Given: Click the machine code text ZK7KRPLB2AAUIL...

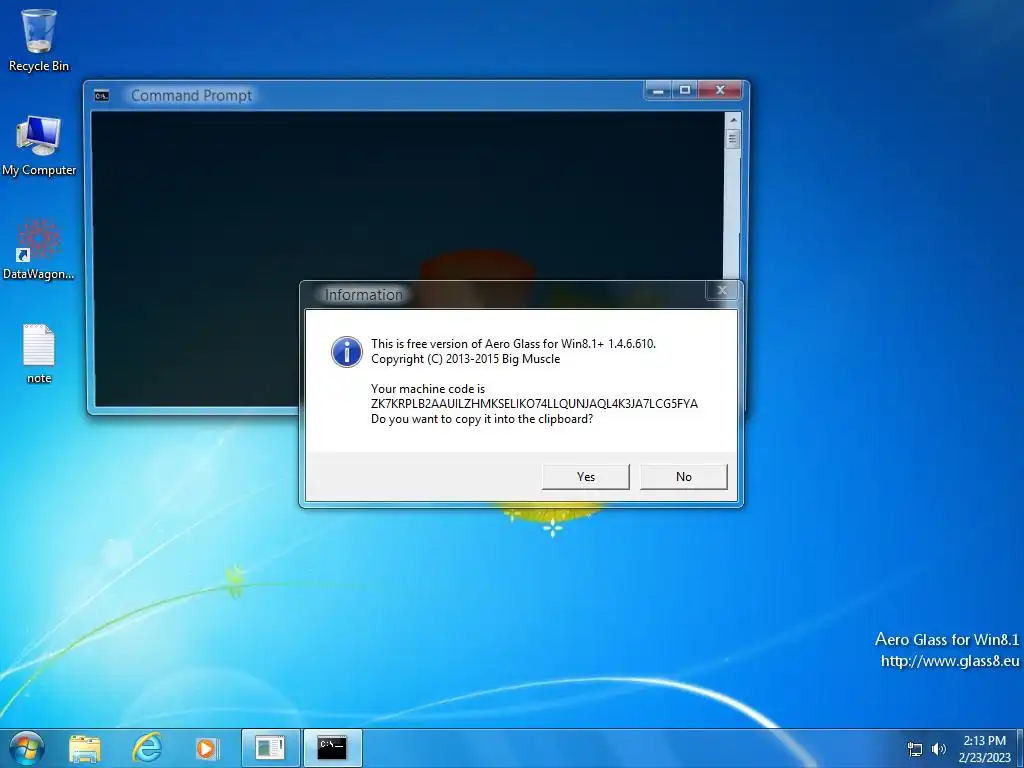Looking at the screenshot, I should click(x=534, y=404).
